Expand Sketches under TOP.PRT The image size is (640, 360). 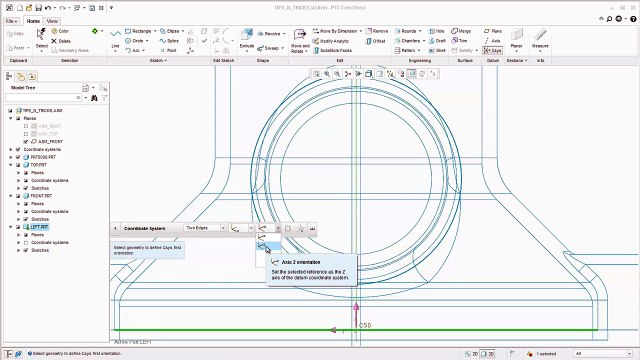(x=18, y=188)
